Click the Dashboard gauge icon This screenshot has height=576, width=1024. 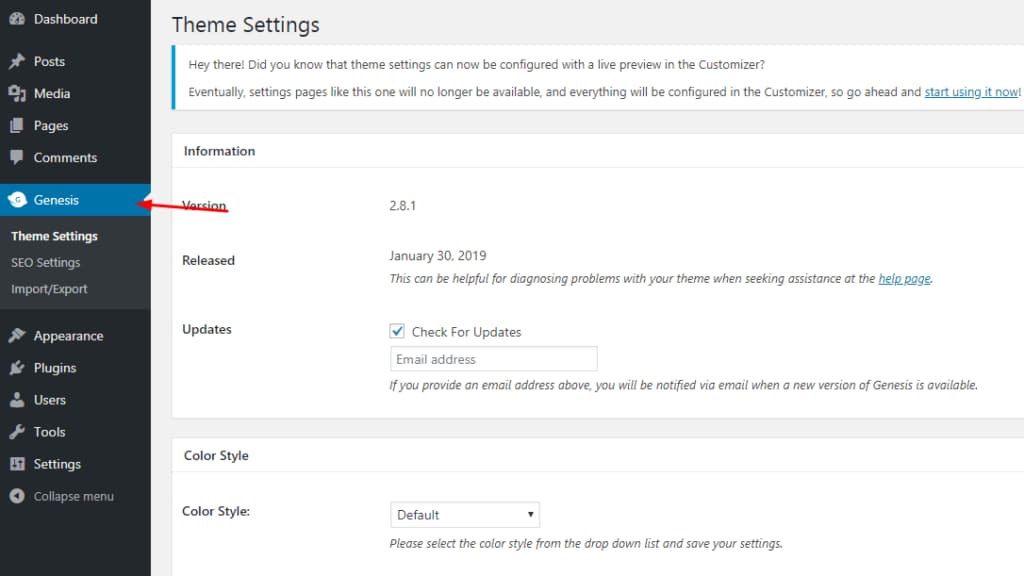point(17,19)
